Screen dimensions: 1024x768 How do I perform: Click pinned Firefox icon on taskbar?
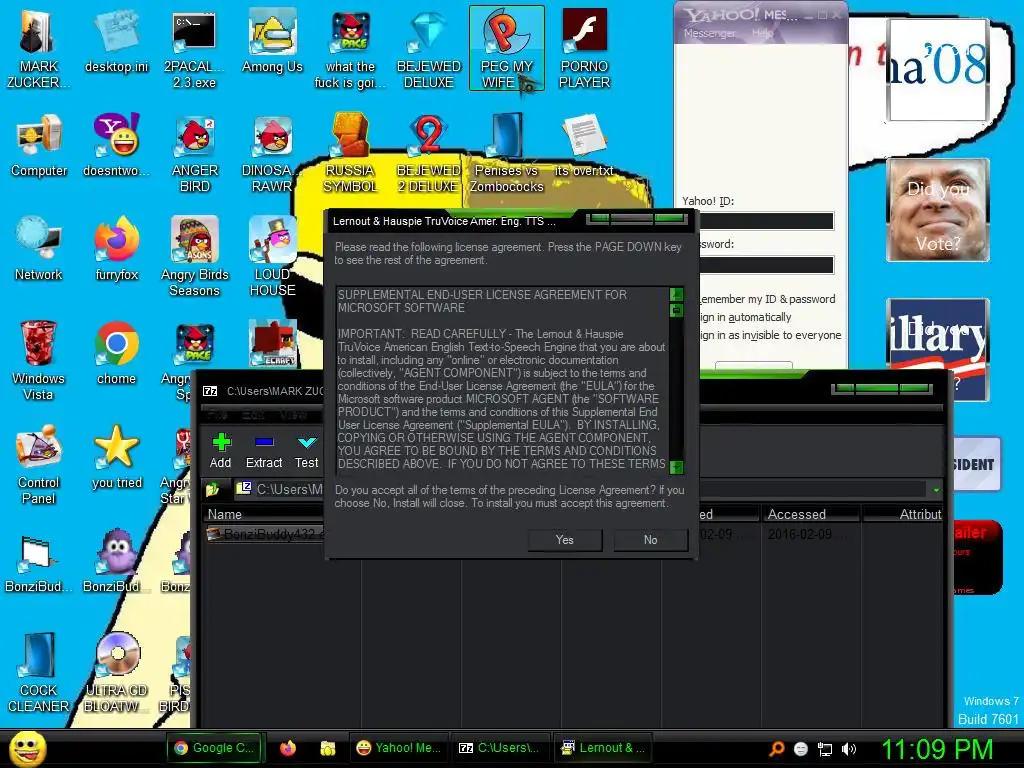pos(288,748)
